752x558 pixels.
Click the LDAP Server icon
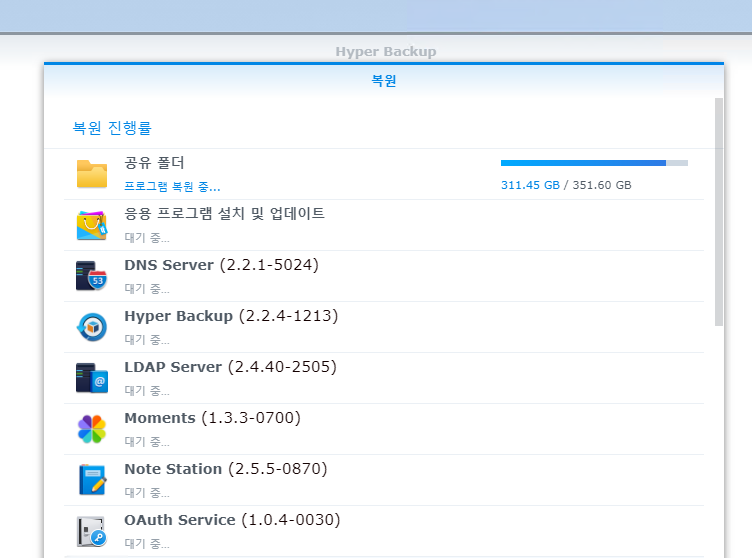pos(92,378)
